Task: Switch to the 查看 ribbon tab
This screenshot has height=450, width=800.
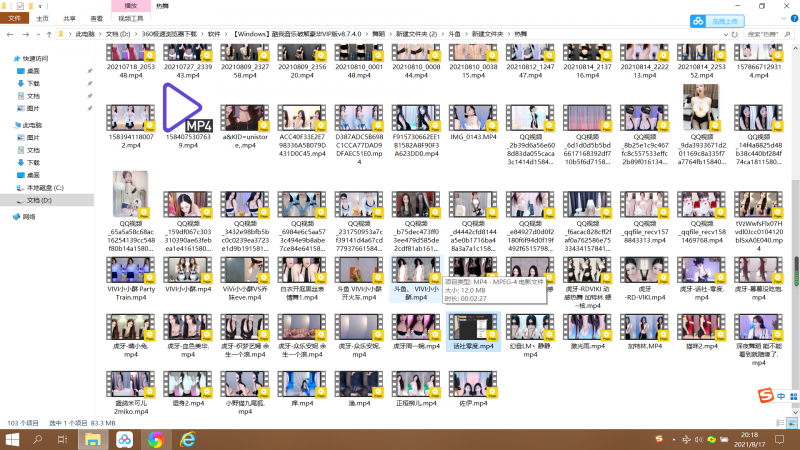Action: pyautogui.click(x=95, y=18)
